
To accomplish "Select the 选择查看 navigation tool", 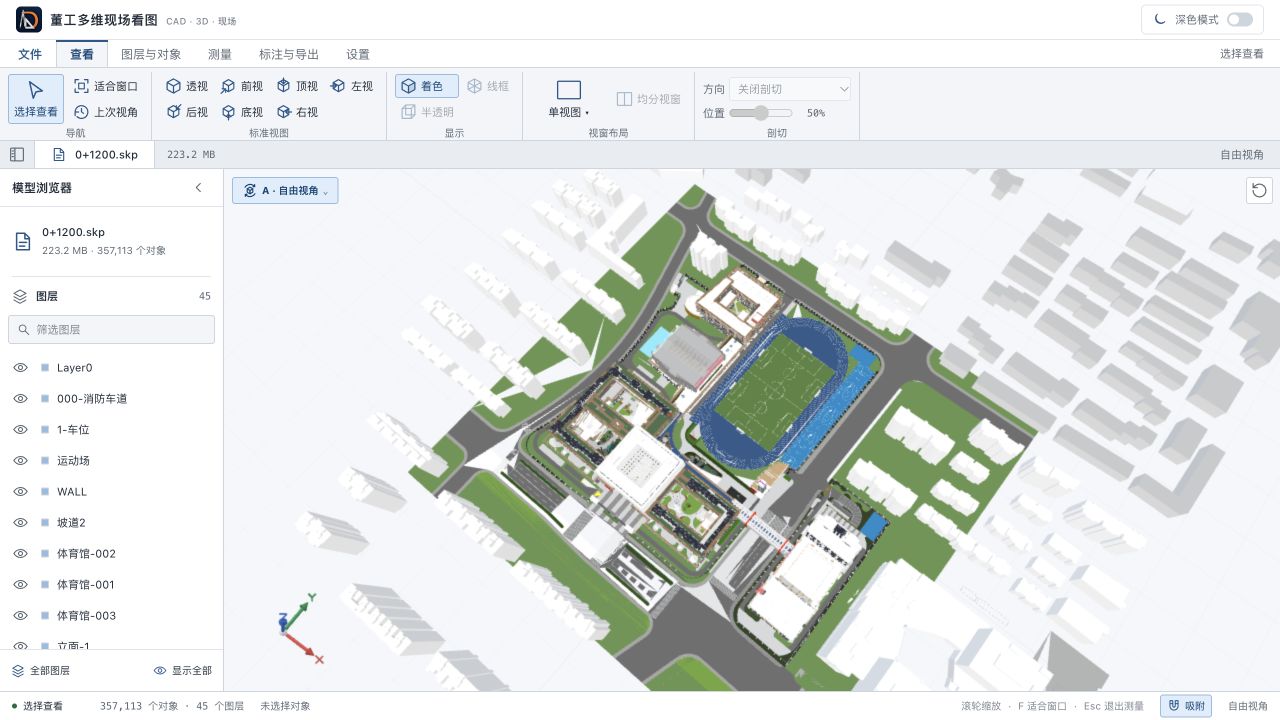I will [x=36, y=99].
